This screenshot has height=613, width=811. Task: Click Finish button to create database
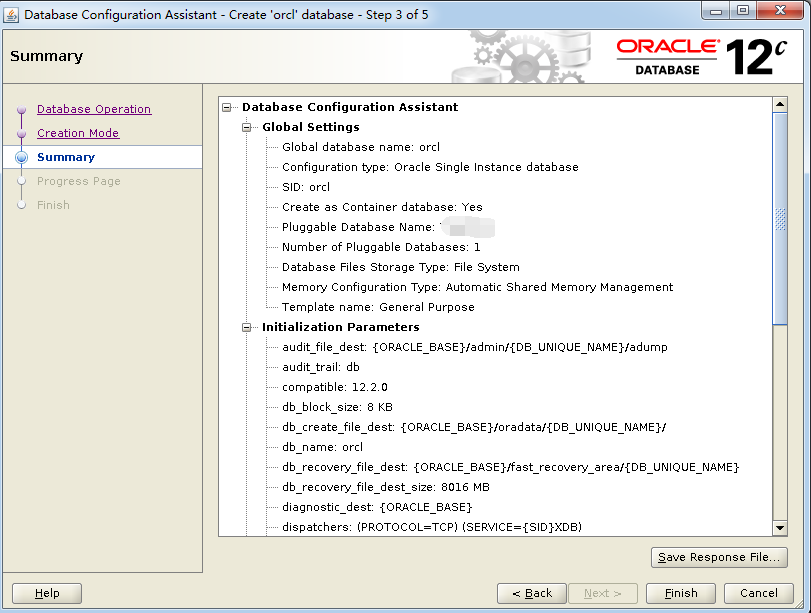point(681,593)
